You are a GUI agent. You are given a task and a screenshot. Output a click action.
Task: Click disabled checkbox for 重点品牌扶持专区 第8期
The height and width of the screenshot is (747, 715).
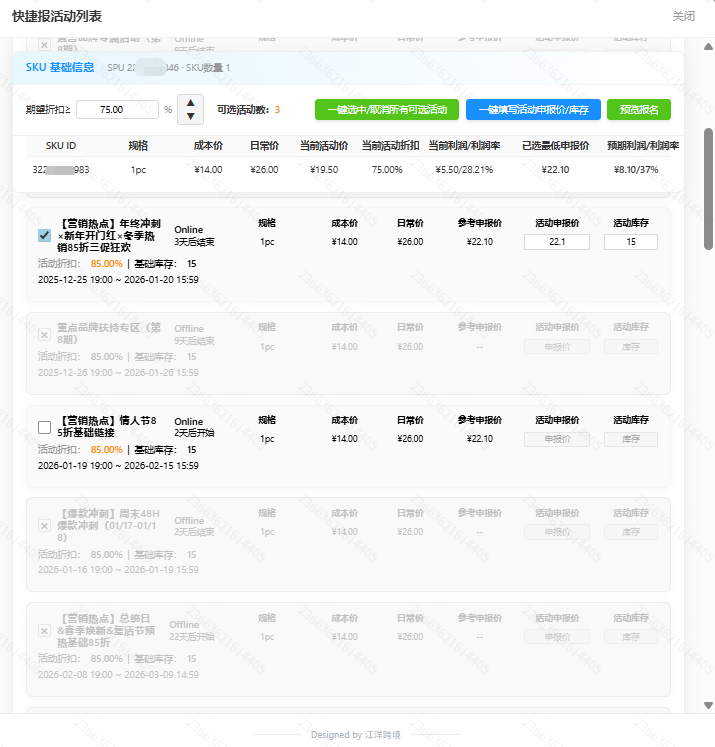(x=44, y=334)
